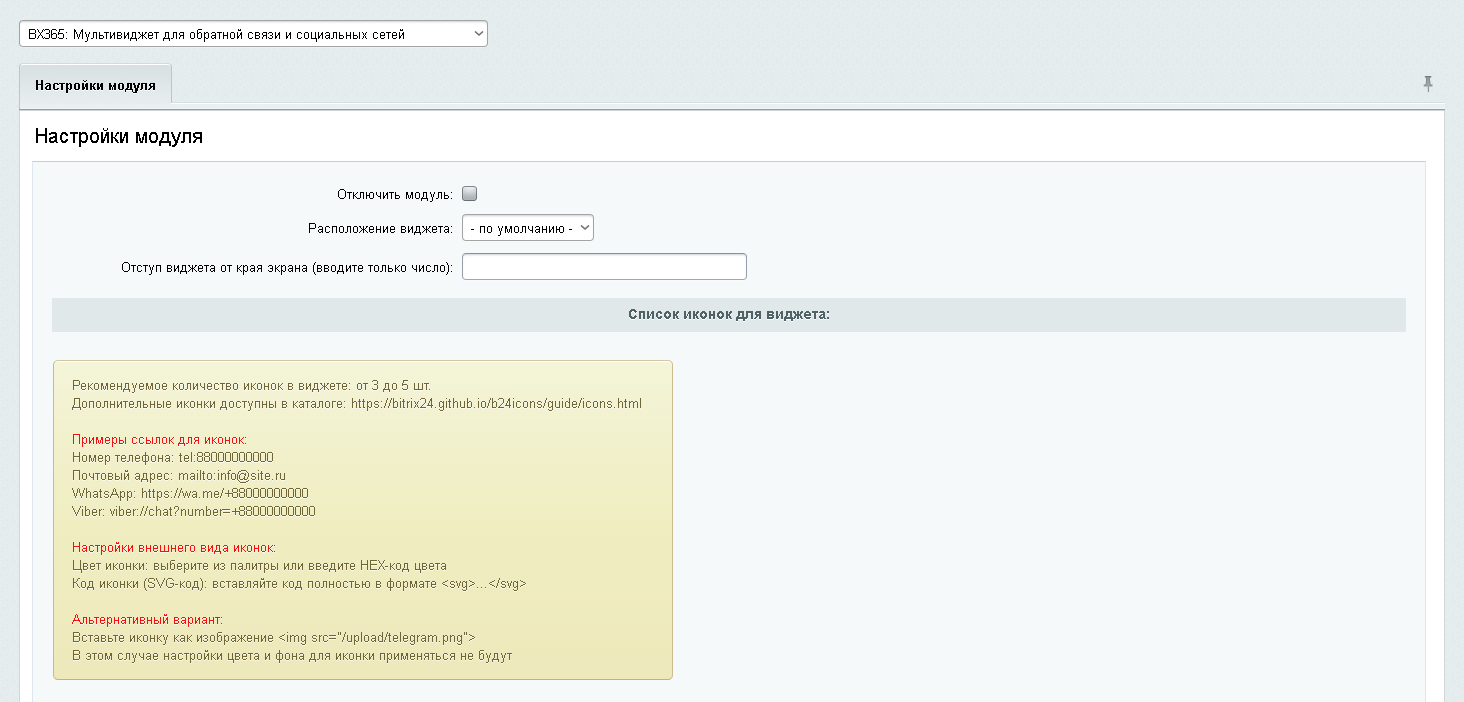
Task: Click the mailto:info@site.ru example line
Action: click(x=178, y=476)
